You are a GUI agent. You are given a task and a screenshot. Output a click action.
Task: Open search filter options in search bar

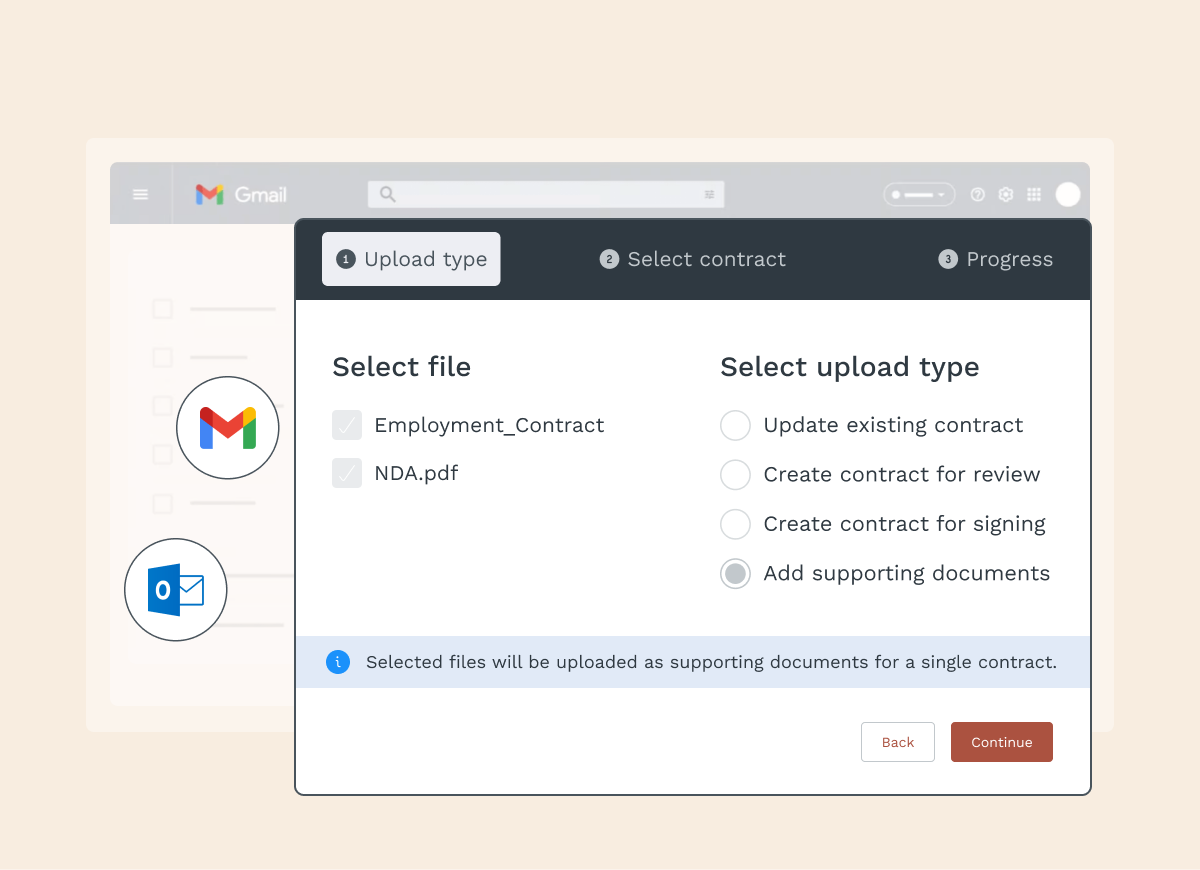709,194
